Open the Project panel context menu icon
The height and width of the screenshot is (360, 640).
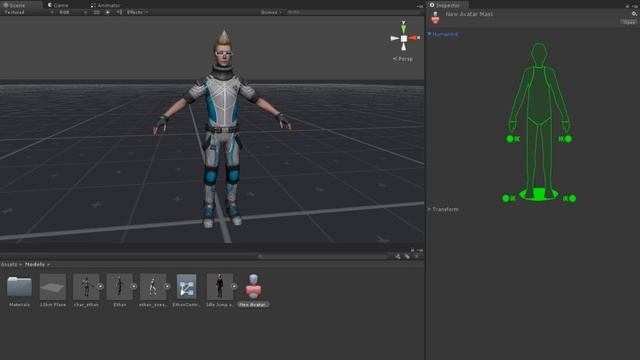pos(420,250)
